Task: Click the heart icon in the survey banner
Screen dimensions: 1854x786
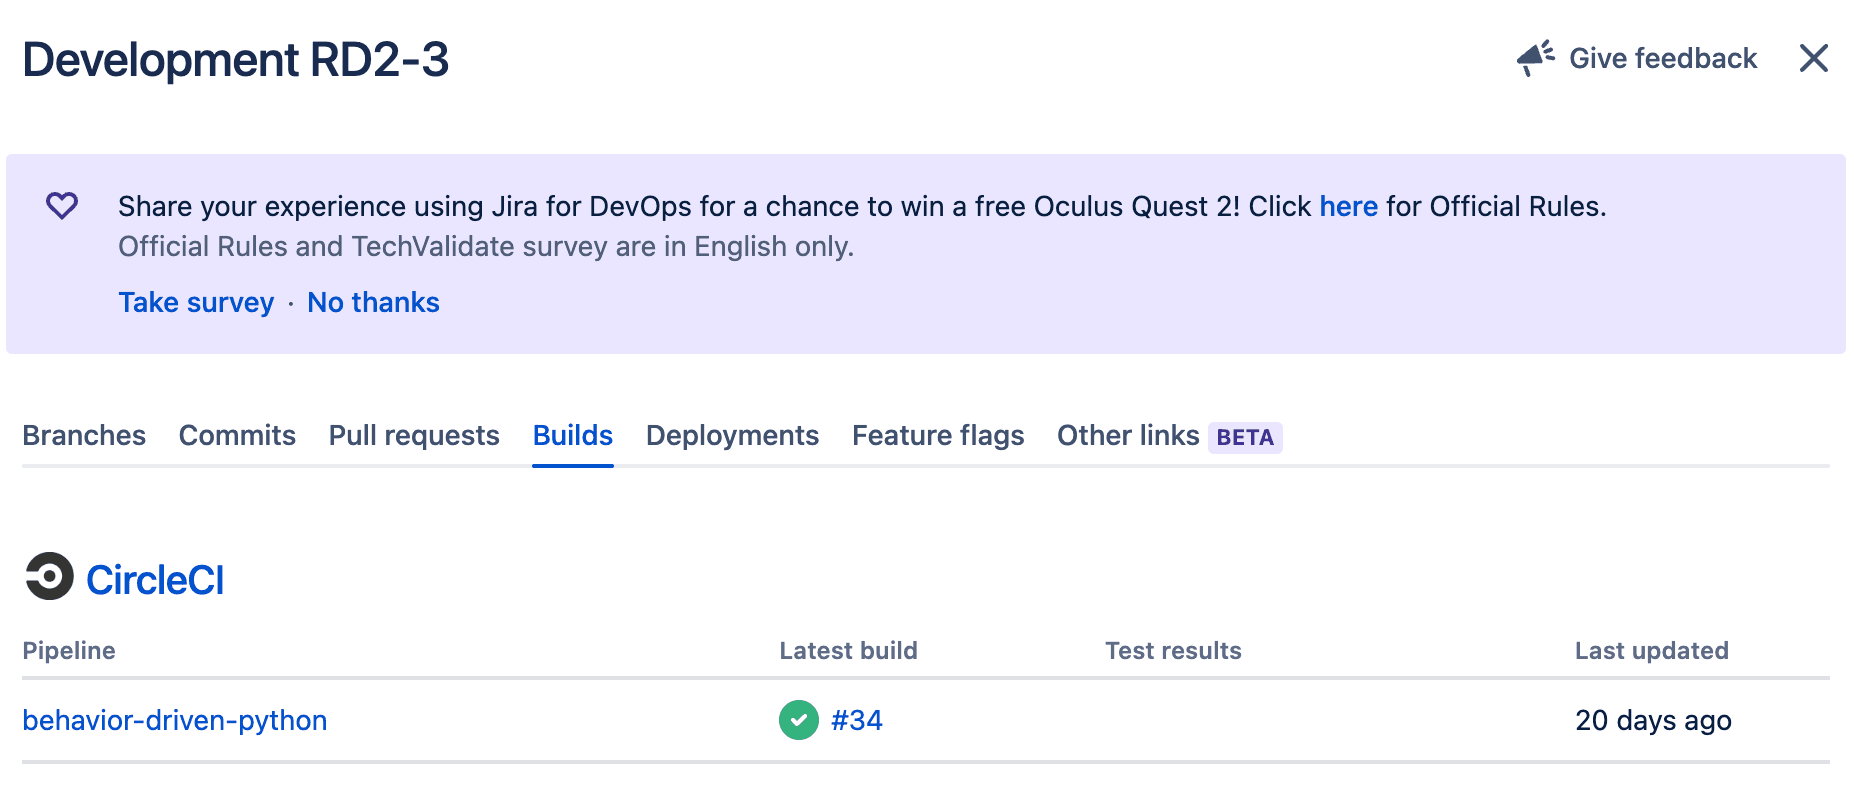Action: [62, 205]
